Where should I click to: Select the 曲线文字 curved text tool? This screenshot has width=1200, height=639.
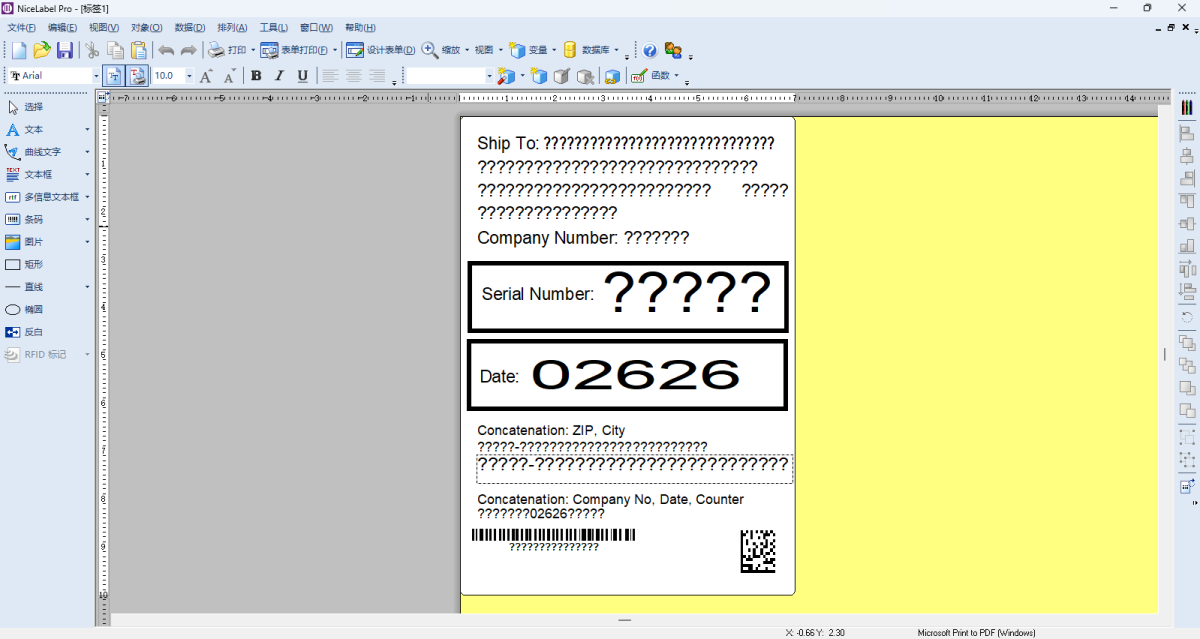click(42, 152)
